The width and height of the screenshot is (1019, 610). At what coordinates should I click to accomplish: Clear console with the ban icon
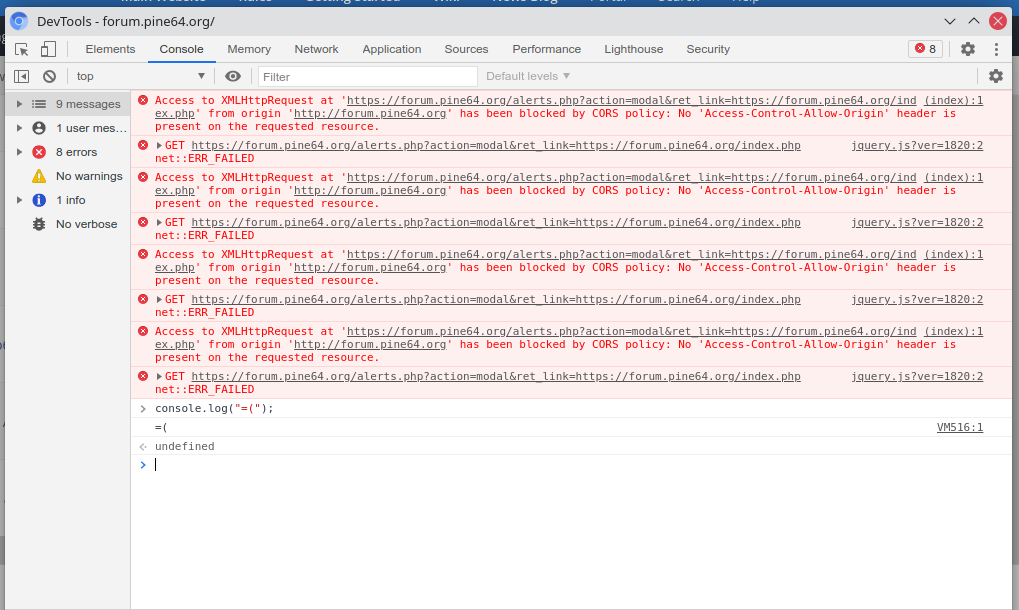coord(49,76)
